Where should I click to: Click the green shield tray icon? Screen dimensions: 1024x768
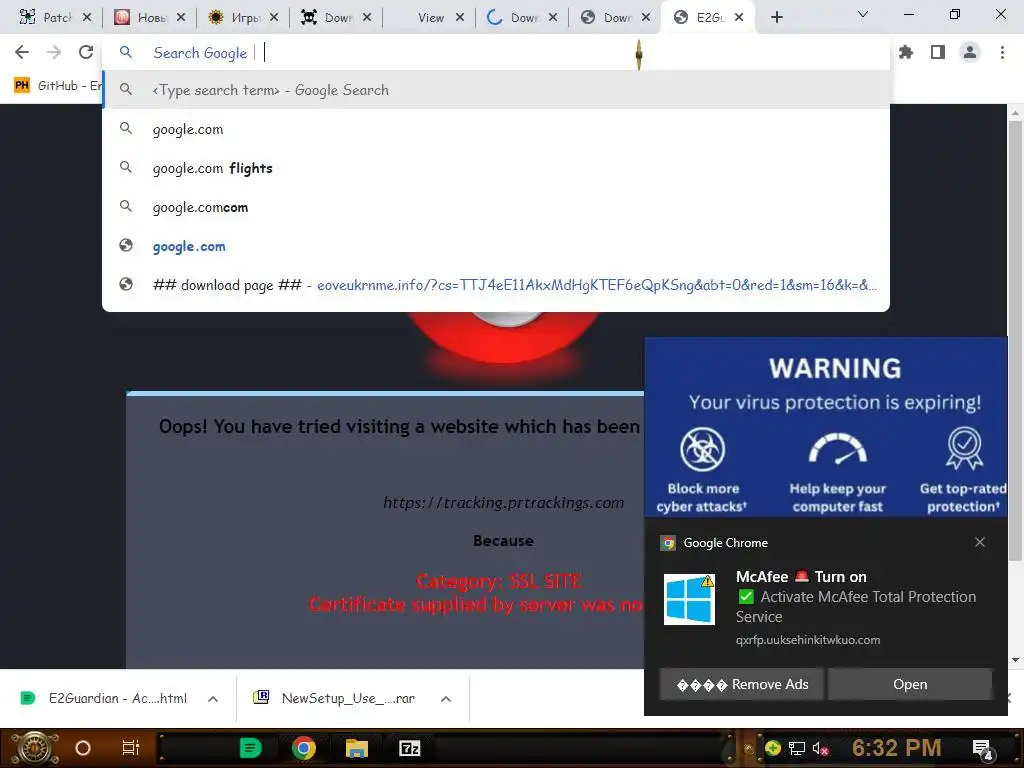[x=773, y=748]
